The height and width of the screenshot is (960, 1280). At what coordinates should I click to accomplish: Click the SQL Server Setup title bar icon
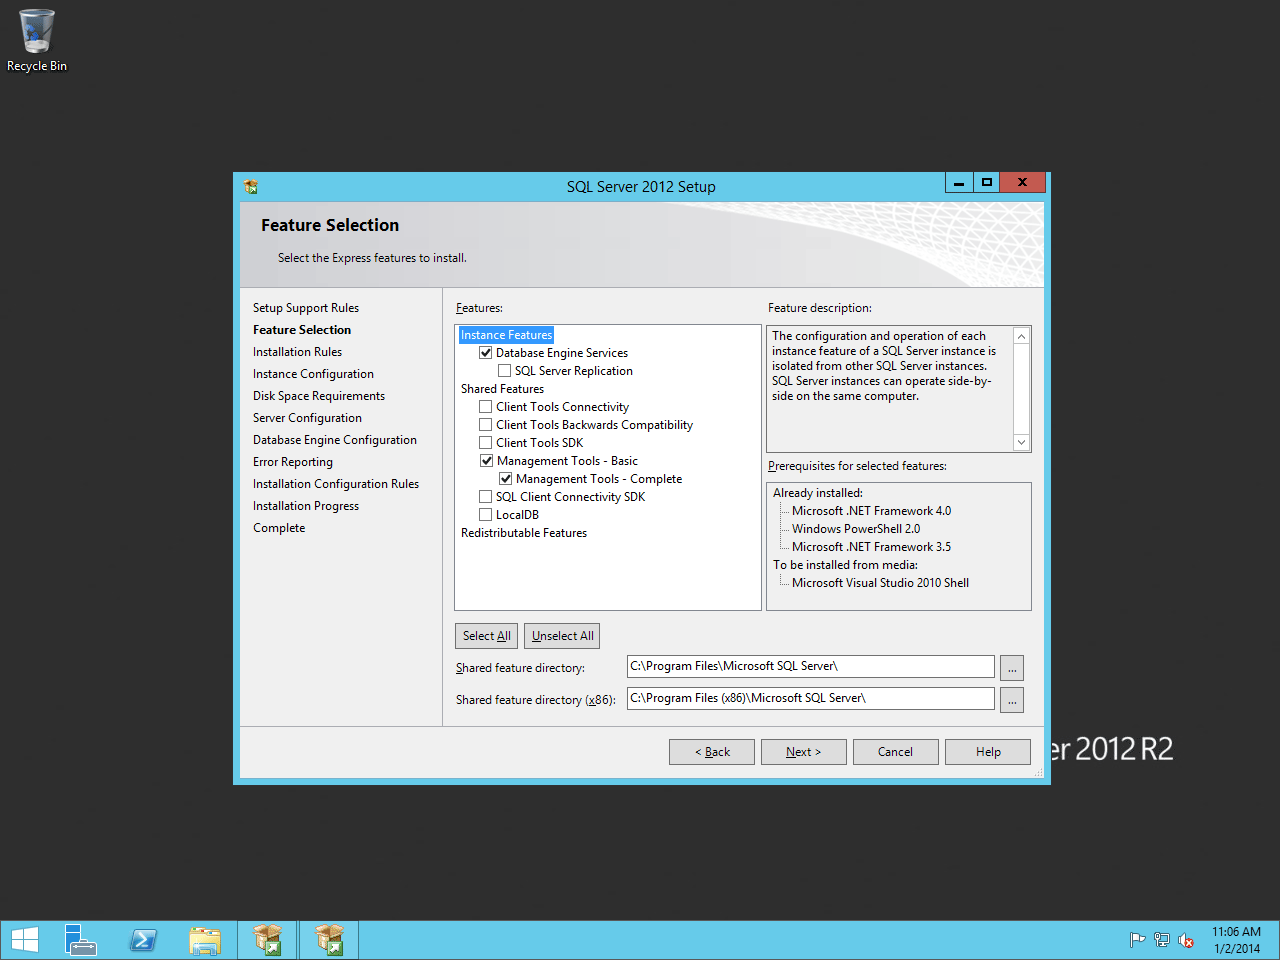[x=251, y=186]
